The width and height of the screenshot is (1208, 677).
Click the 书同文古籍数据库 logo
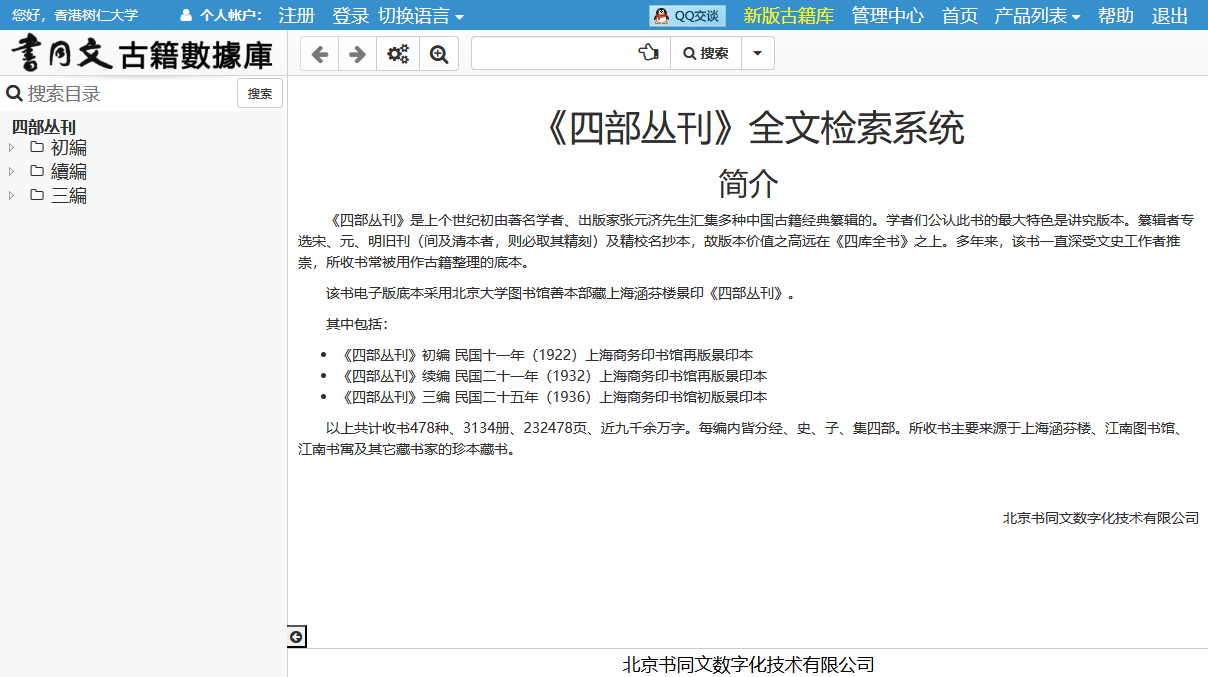(x=143, y=53)
